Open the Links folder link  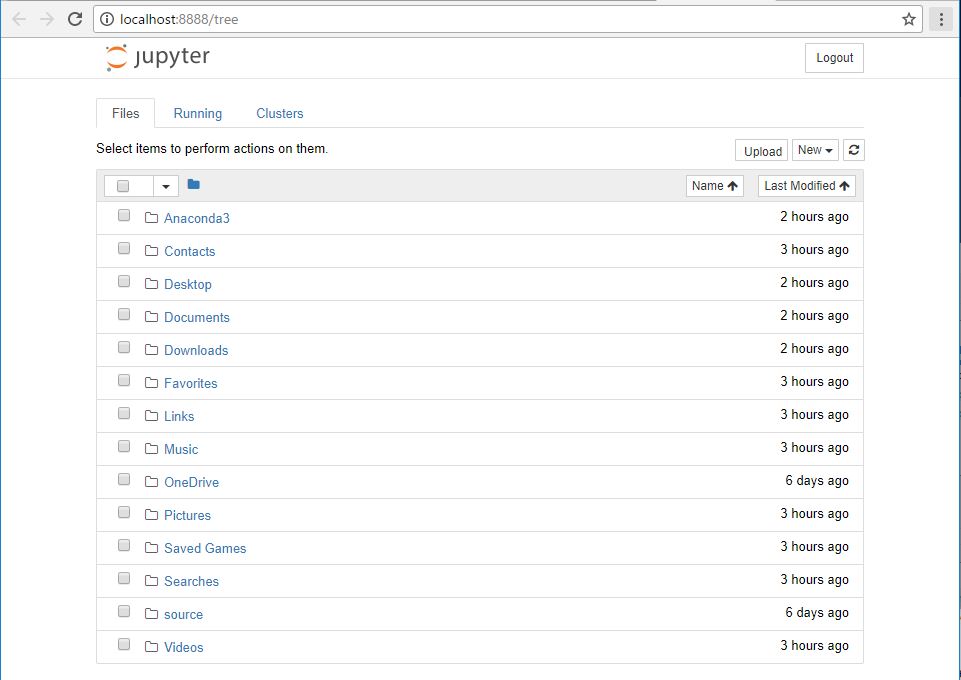(x=179, y=416)
